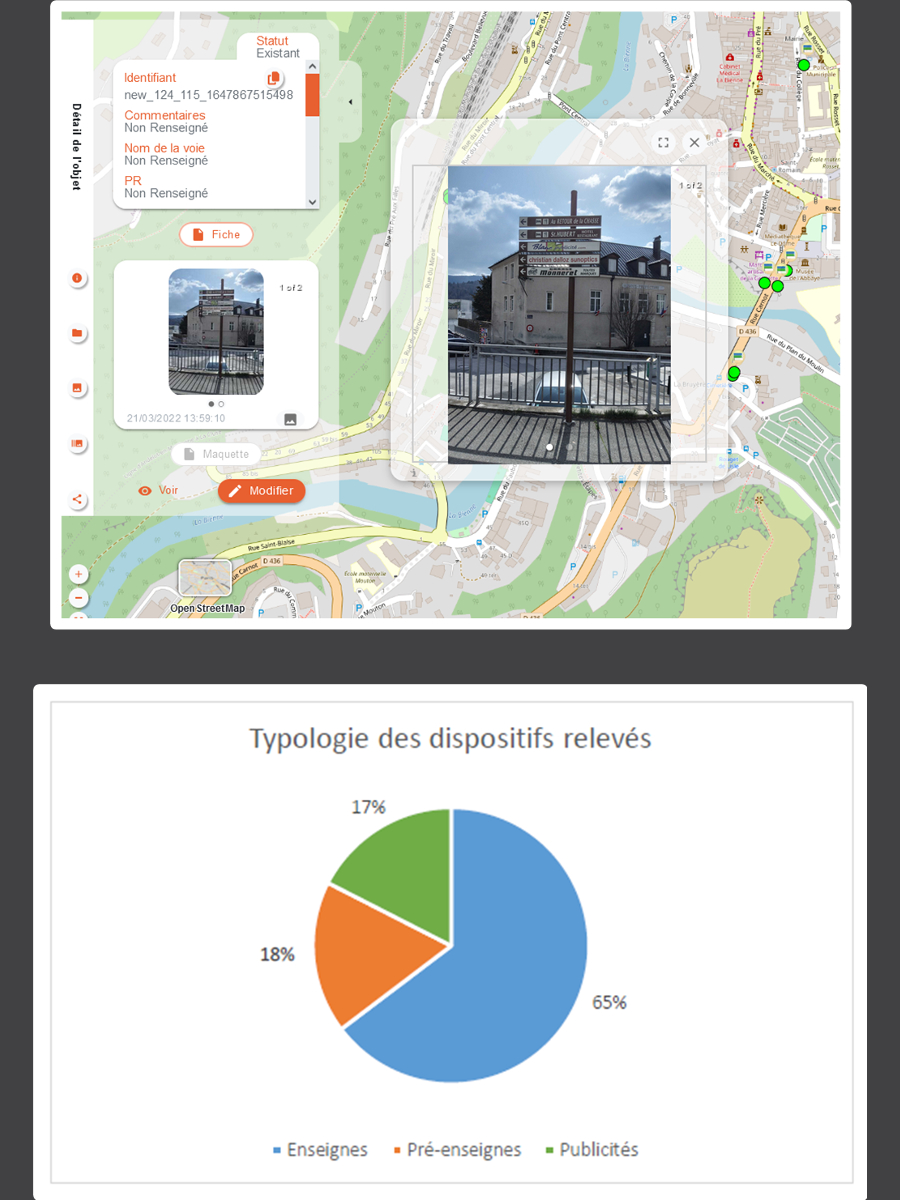Click the signpost photo thumbnail in panel
The height and width of the screenshot is (1200, 900).
216,332
